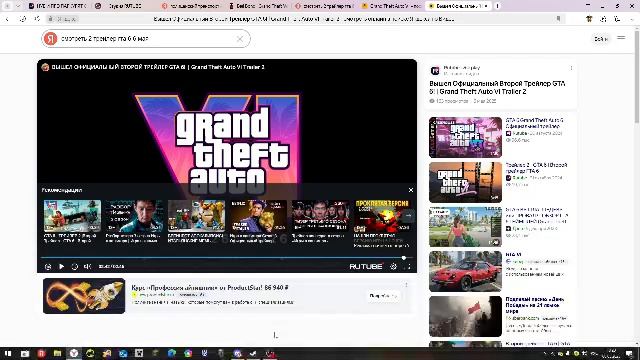Reload the page via refresh icon
Image resolution: width=640 pixels, height=360 pixels.
(37, 19)
